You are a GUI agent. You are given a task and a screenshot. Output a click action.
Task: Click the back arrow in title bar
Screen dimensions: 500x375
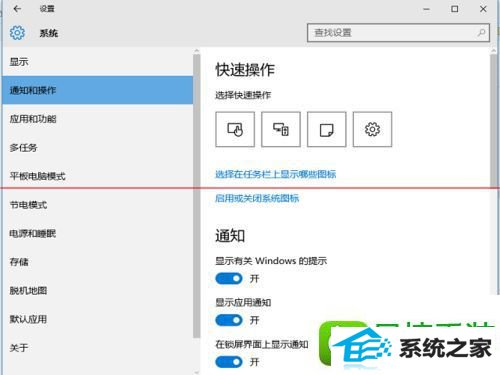[x=17, y=9]
